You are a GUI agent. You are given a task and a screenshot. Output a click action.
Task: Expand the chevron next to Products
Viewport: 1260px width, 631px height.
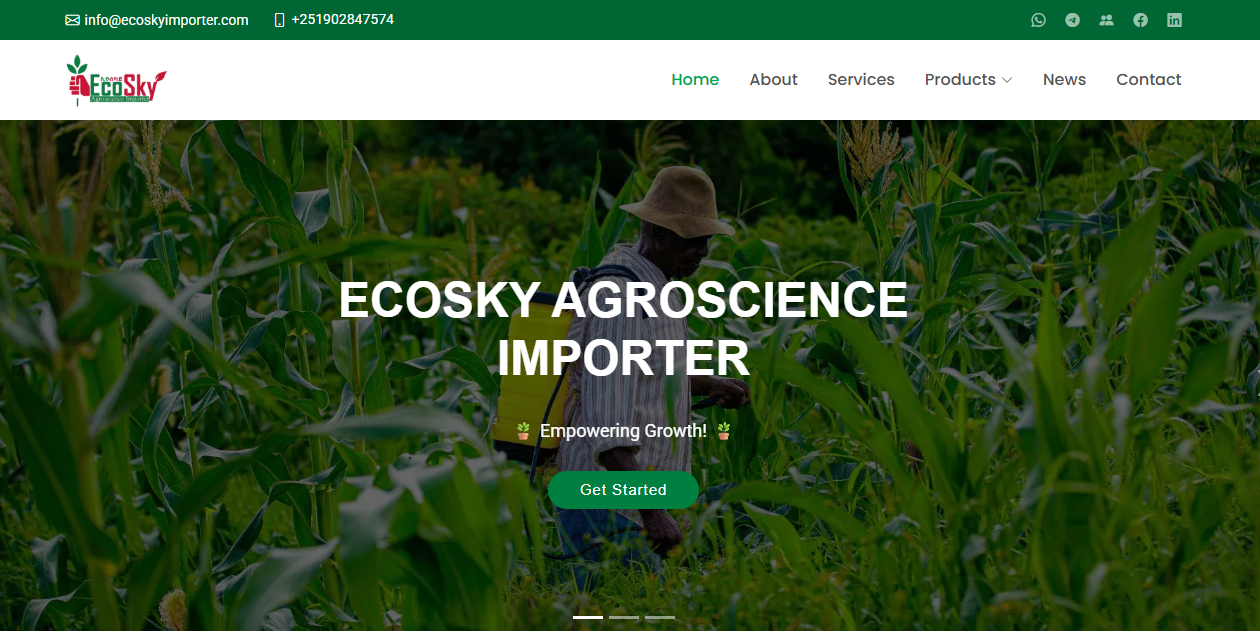point(1007,80)
